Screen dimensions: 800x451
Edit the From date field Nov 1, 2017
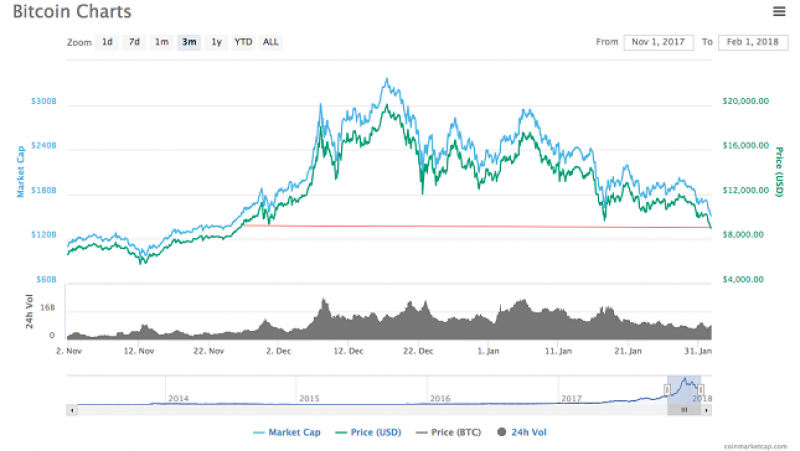(658, 42)
